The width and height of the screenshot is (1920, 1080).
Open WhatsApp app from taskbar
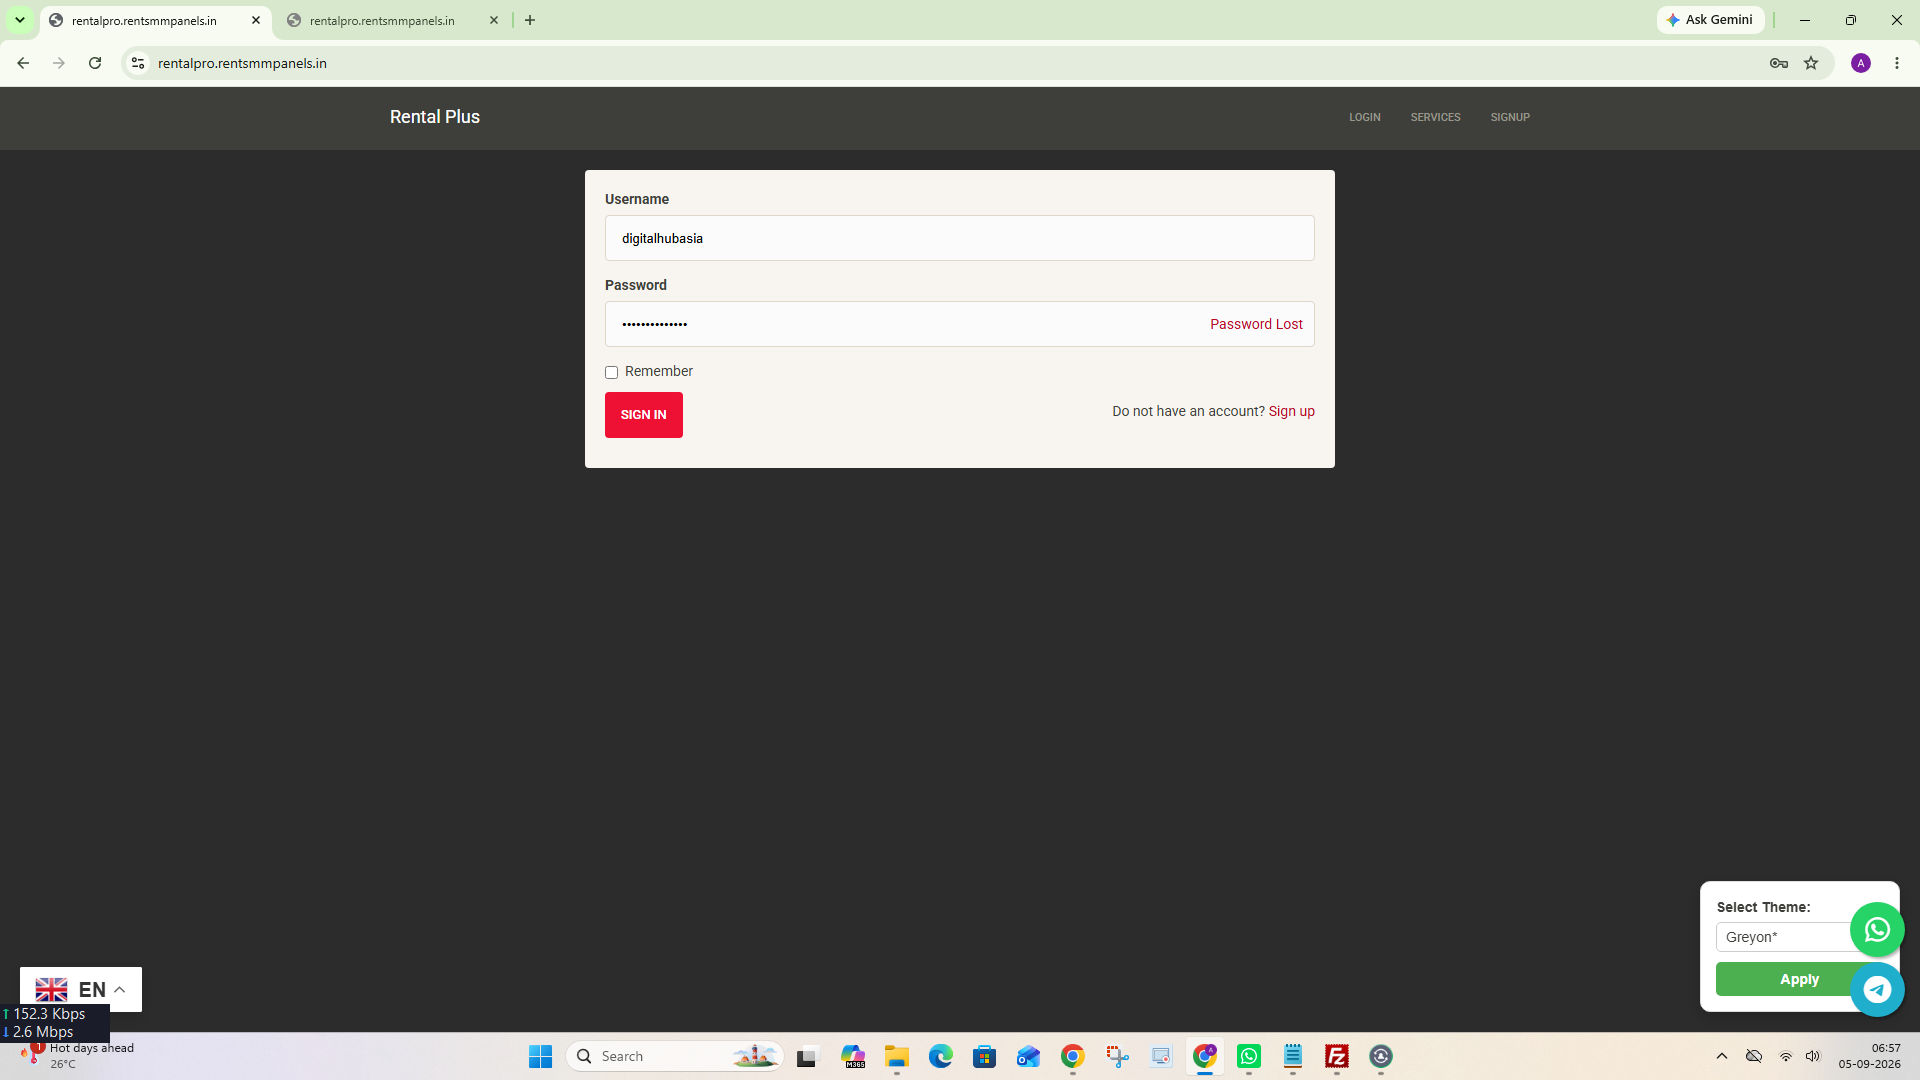click(1249, 1056)
